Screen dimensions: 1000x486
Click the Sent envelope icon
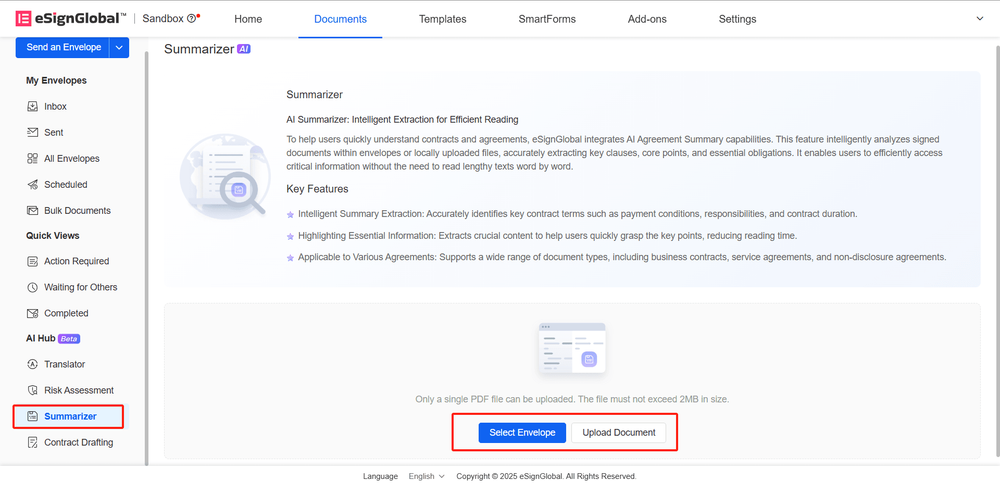coord(33,132)
